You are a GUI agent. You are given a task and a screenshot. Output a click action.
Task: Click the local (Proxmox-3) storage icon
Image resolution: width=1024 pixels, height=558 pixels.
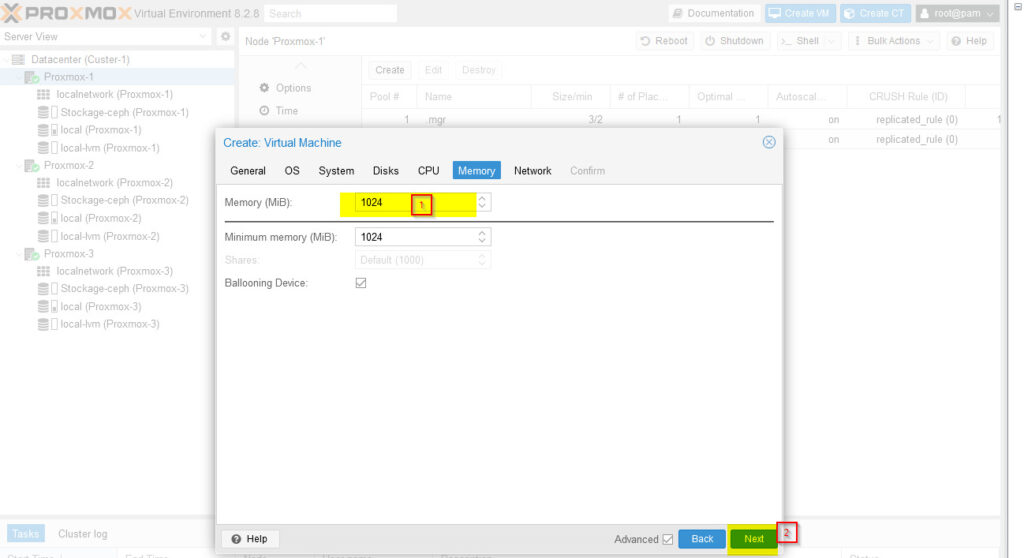tap(48, 306)
